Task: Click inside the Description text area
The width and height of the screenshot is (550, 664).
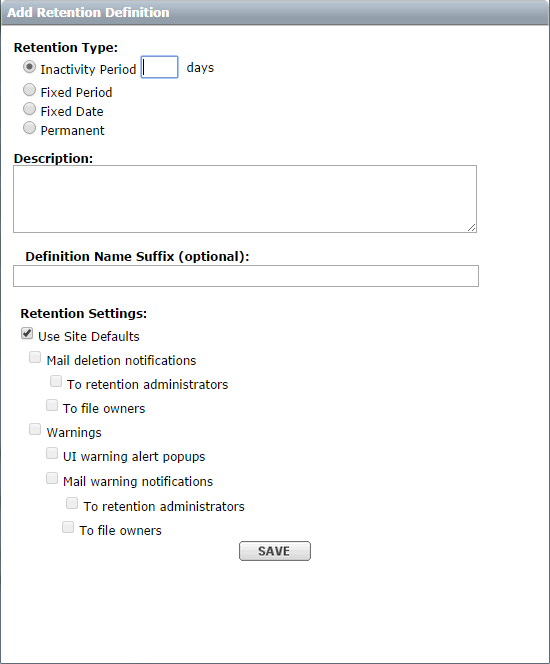Action: 245,199
